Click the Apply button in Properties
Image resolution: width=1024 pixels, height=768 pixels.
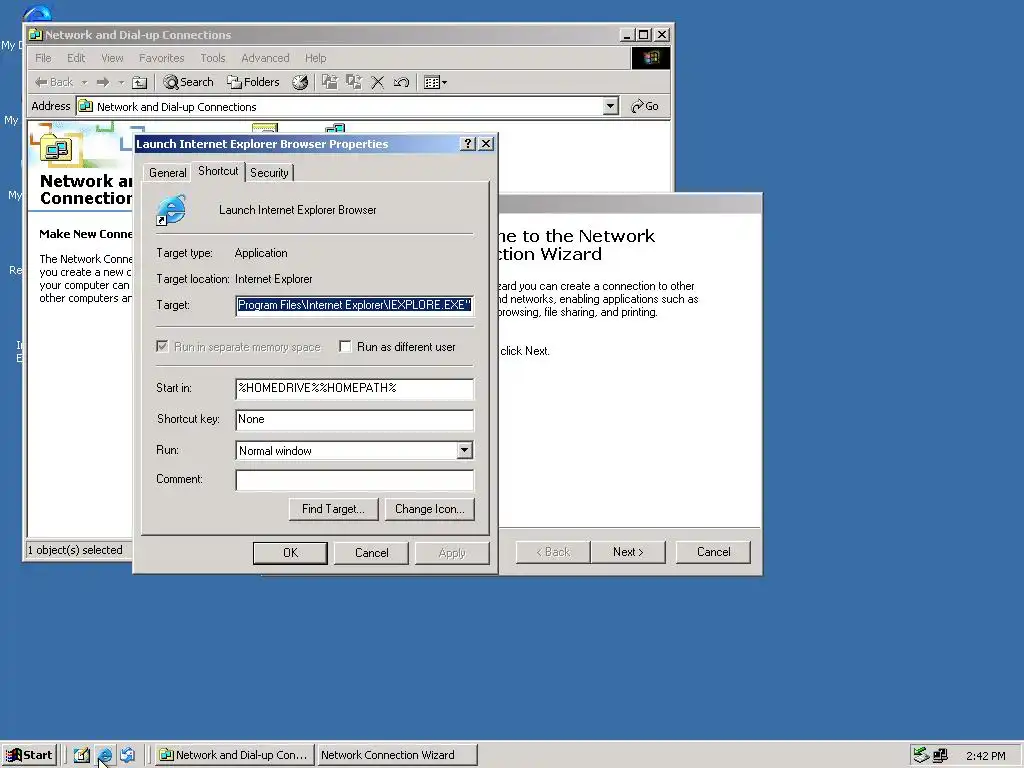tap(452, 552)
